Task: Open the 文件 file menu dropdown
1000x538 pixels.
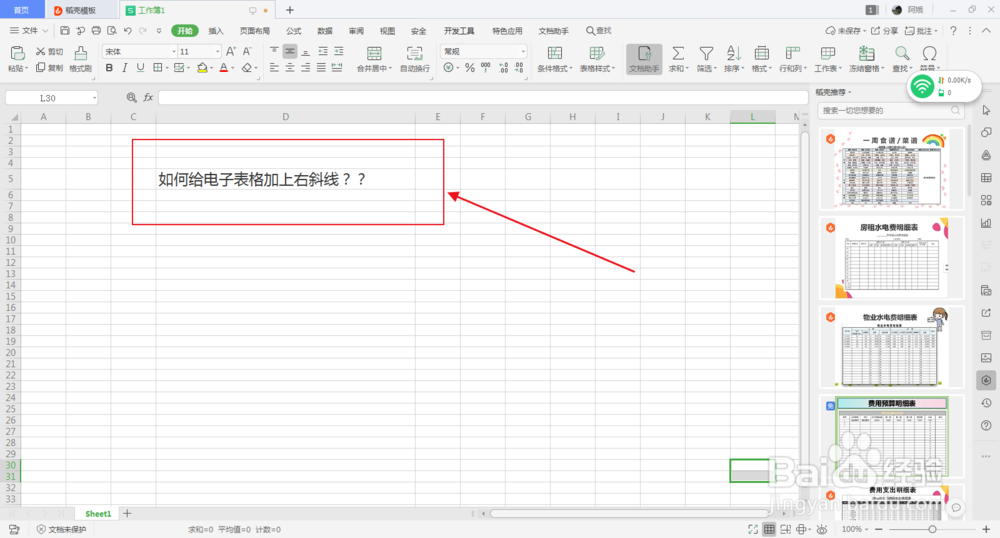Action: click(x=29, y=31)
